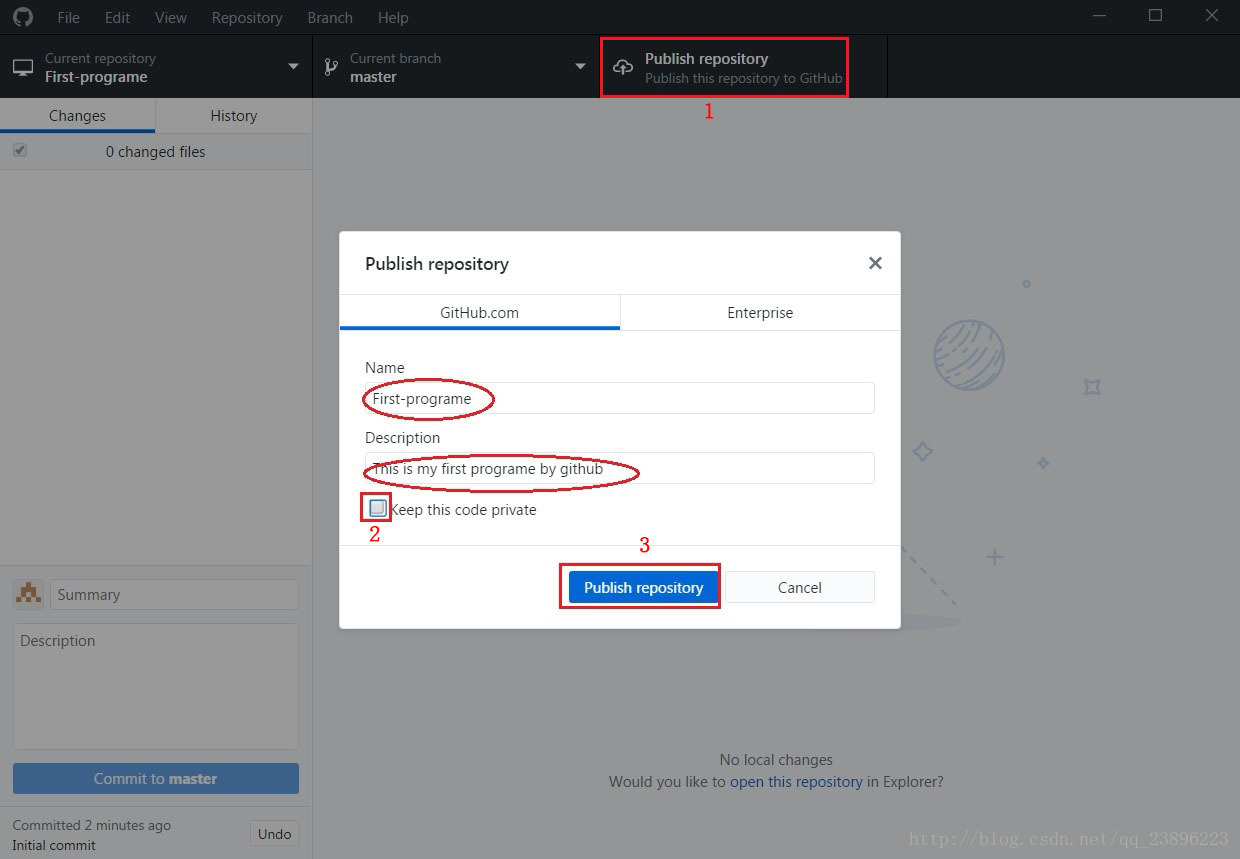The image size is (1240, 859).
Task: Enable Keep this code private checkbox
Action: 377,508
